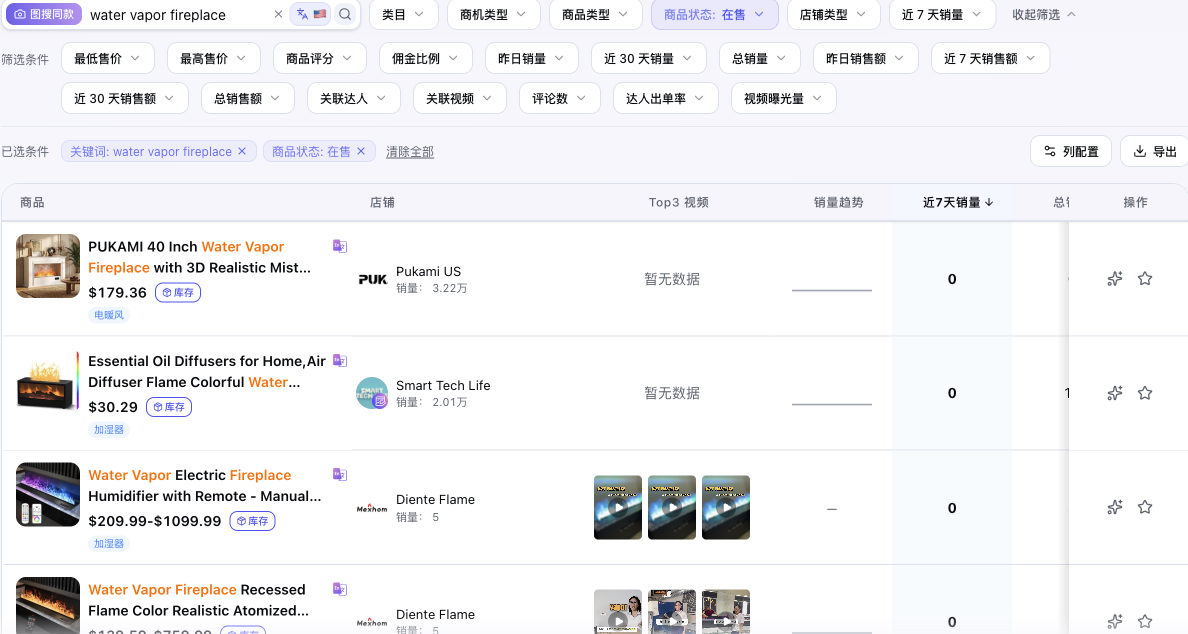Image resolution: width=1188 pixels, height=634 pixels.
Task: Click the Pukami US store logo
Action: pyautogui.click(x=373, y=280)
